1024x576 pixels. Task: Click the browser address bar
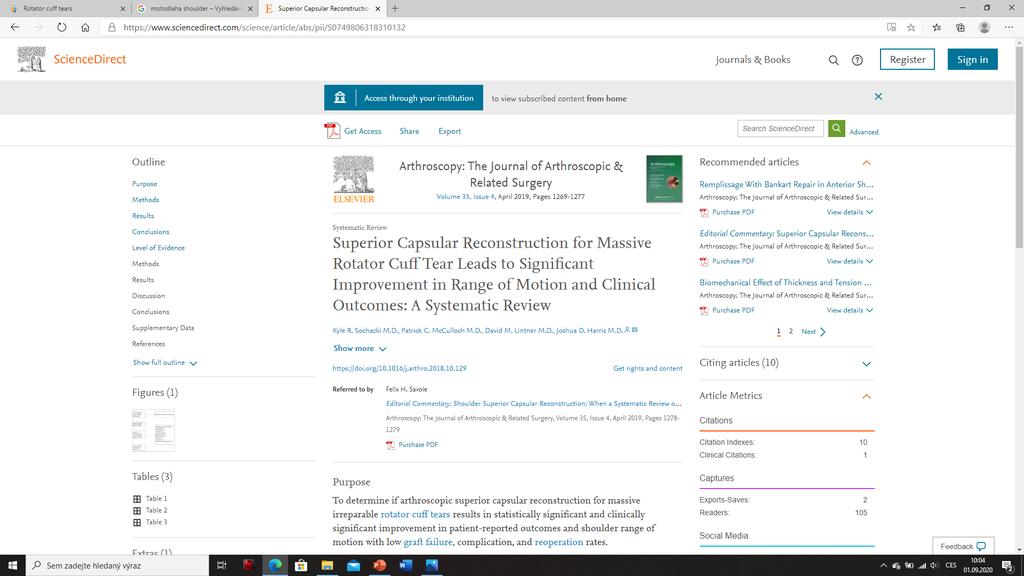(x=490, y=27)
